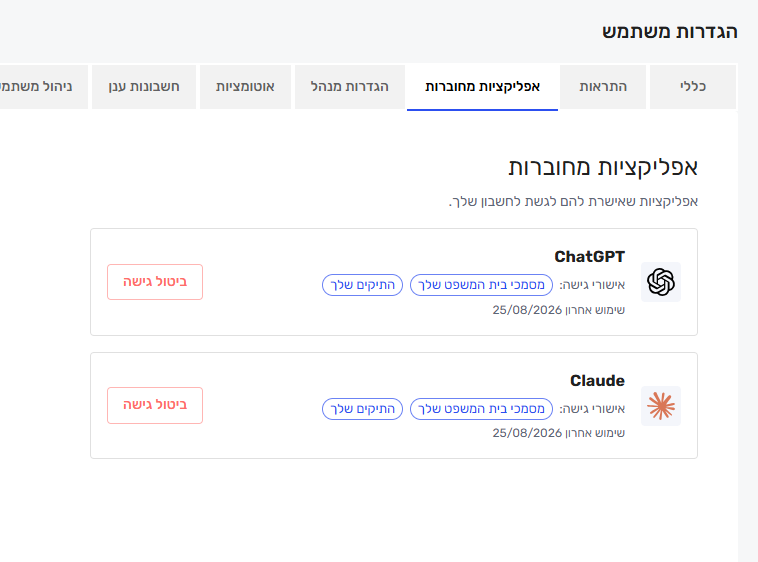Switch to the התראות tab
Image resolution: width=758 pixels, height=562 pixels.
(x=603, y=87)
